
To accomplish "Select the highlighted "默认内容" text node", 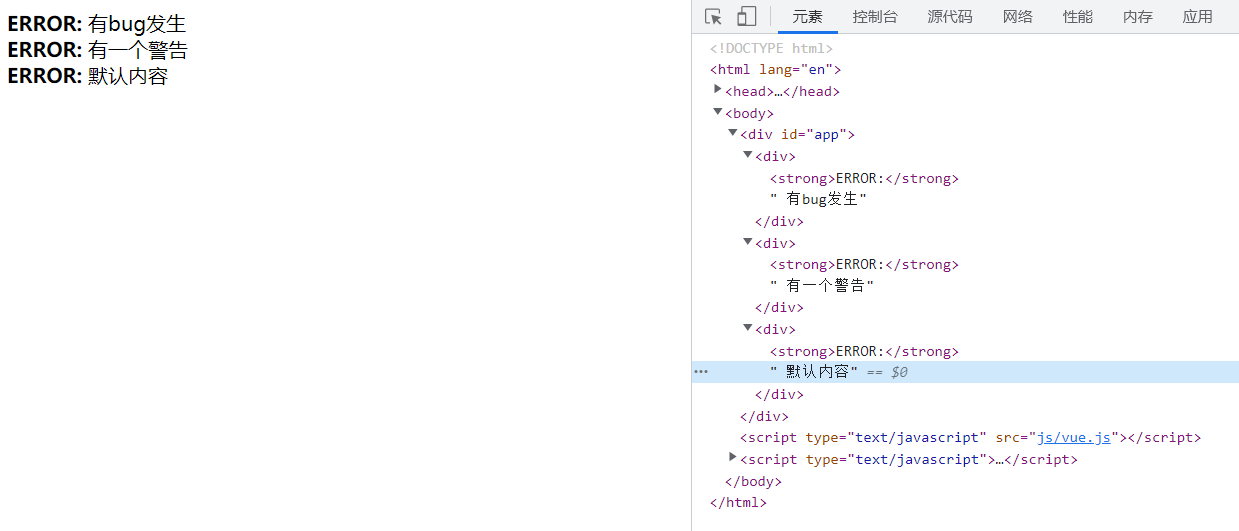I will [814, 372].
